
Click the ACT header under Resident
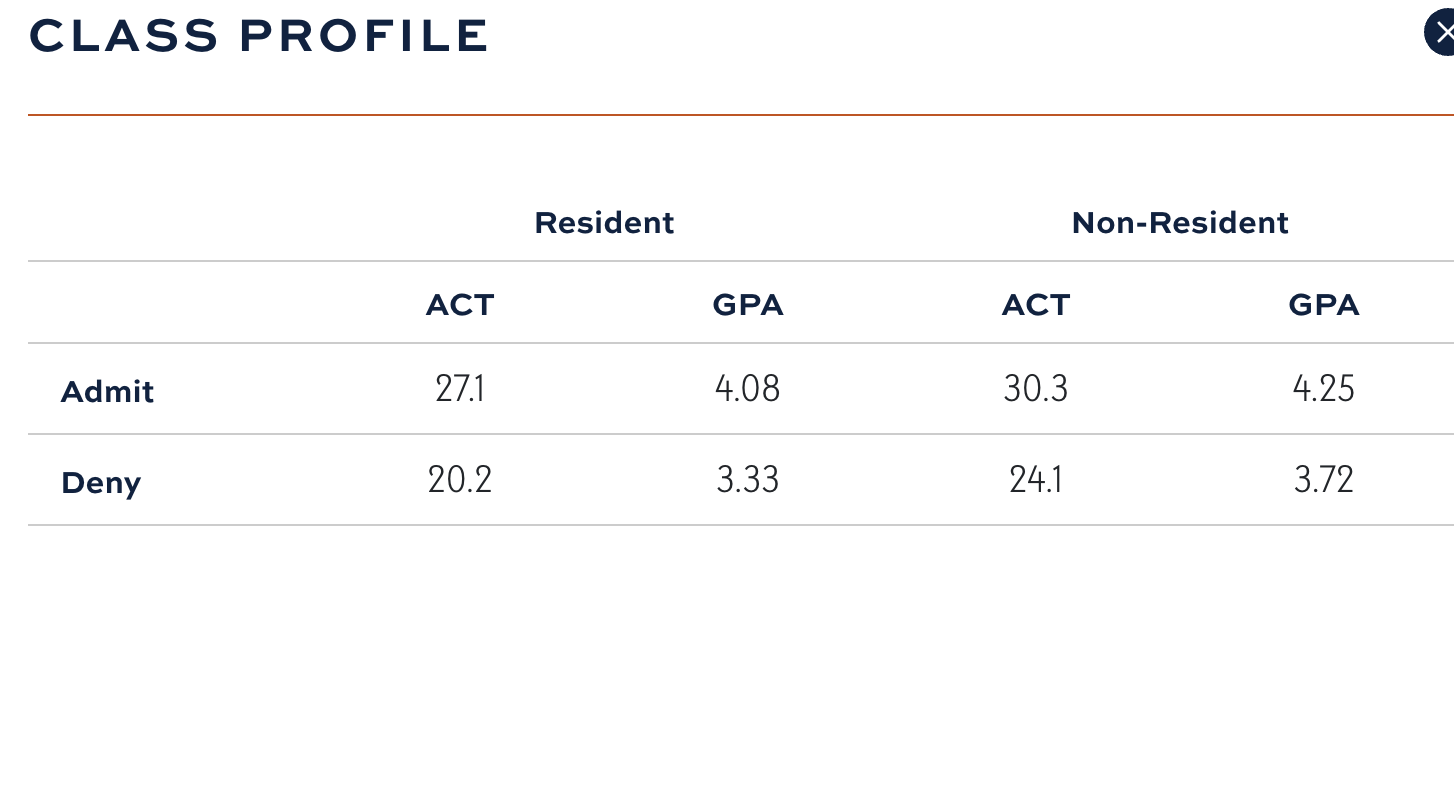460,305
